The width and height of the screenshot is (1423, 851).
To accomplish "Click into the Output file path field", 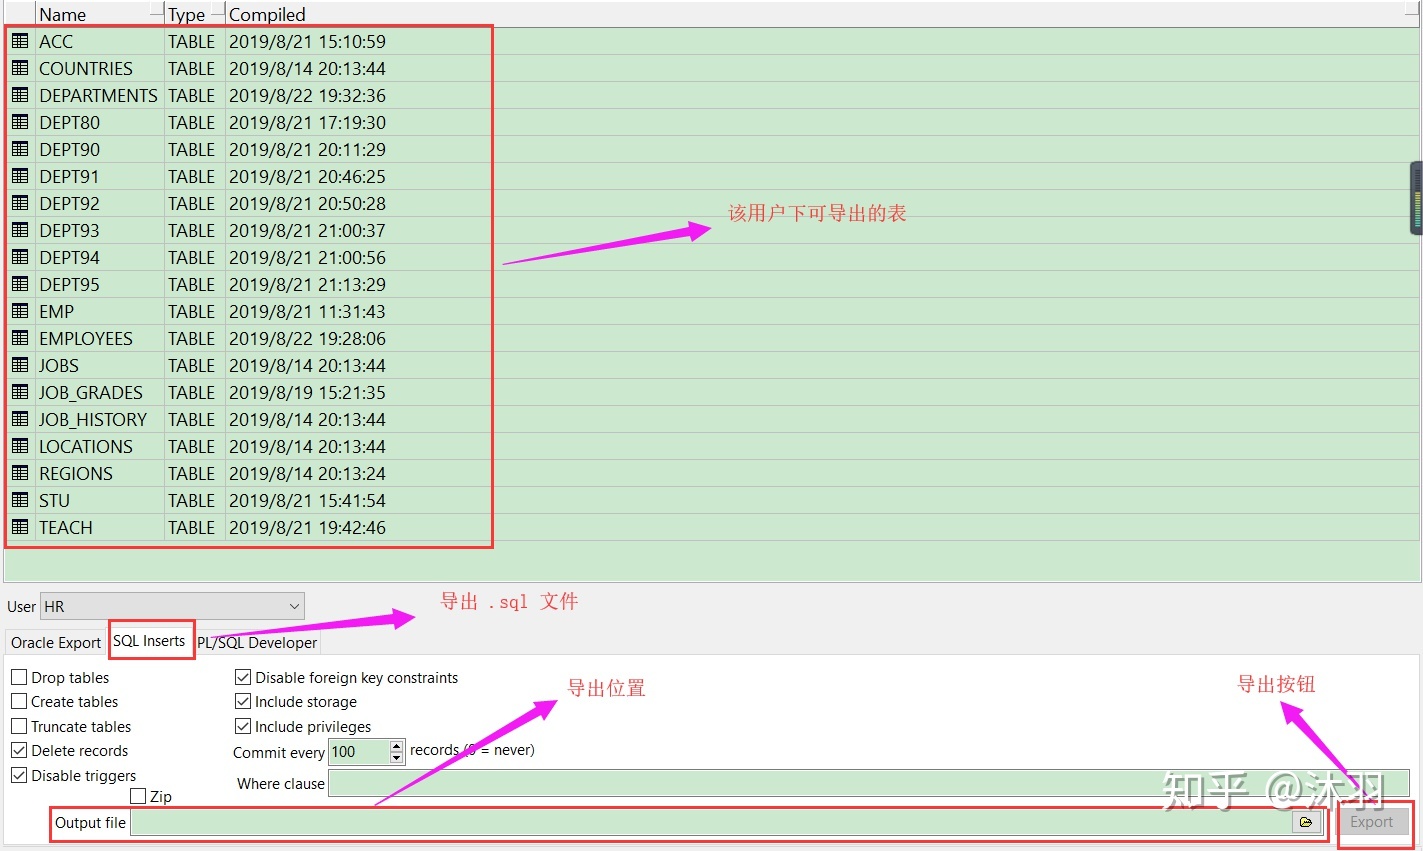I will (x=710, y=822).
